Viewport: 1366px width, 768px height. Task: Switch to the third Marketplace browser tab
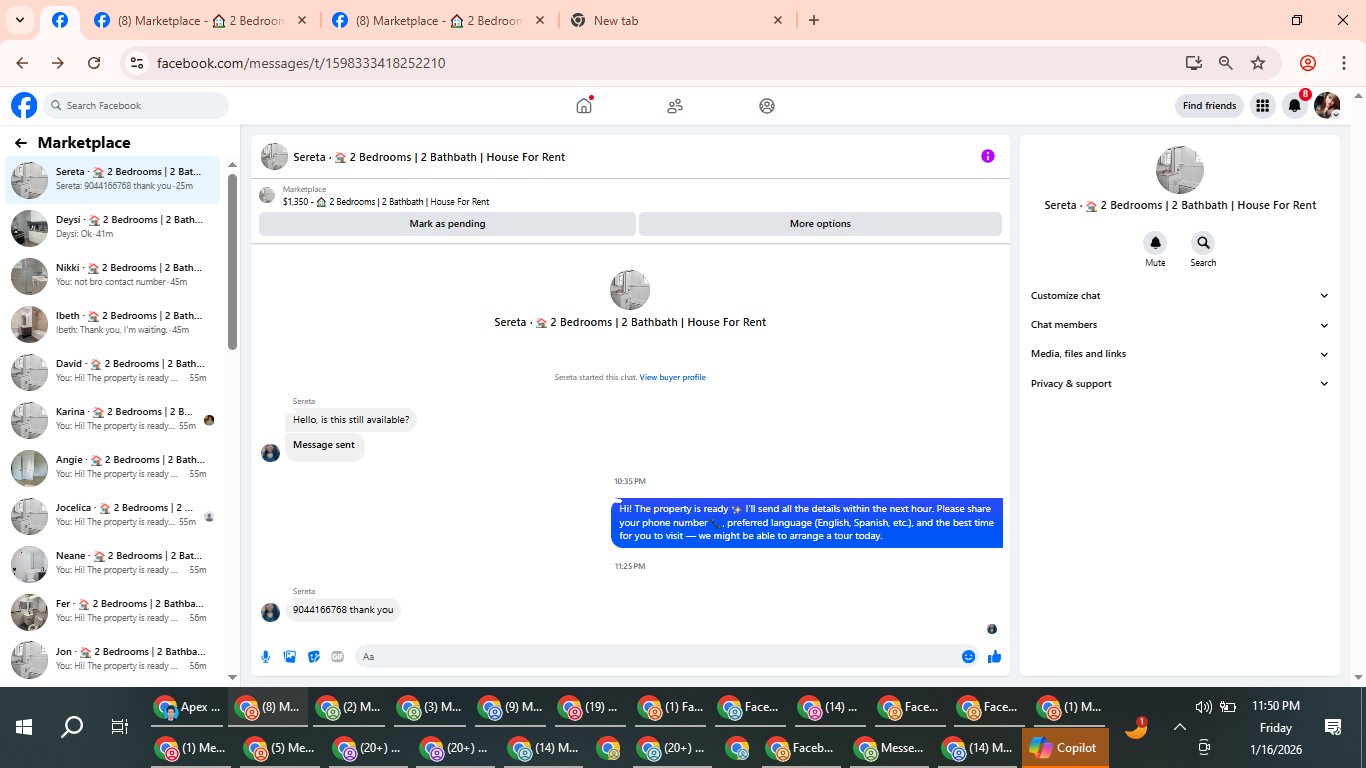(x=440, y=20)
